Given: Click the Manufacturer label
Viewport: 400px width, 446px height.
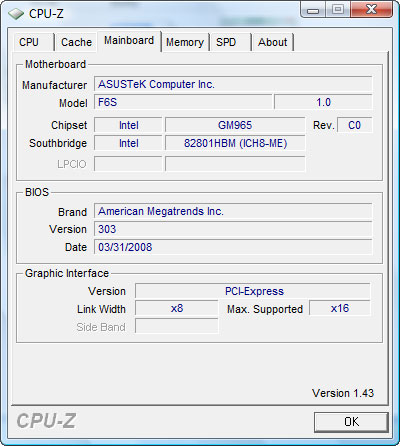Looking at the screenshot, I should pos(54,85).
